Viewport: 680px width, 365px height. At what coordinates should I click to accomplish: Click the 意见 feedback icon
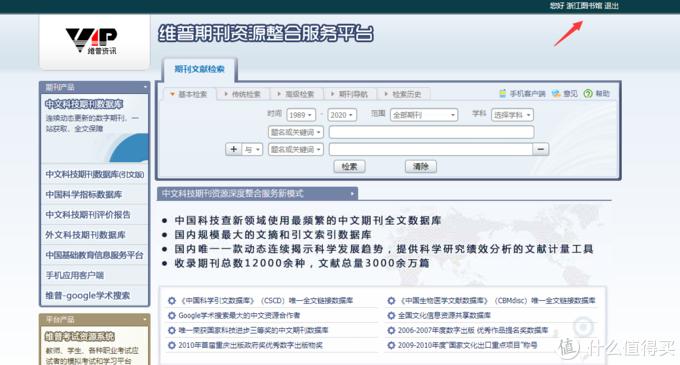point(556,93)
